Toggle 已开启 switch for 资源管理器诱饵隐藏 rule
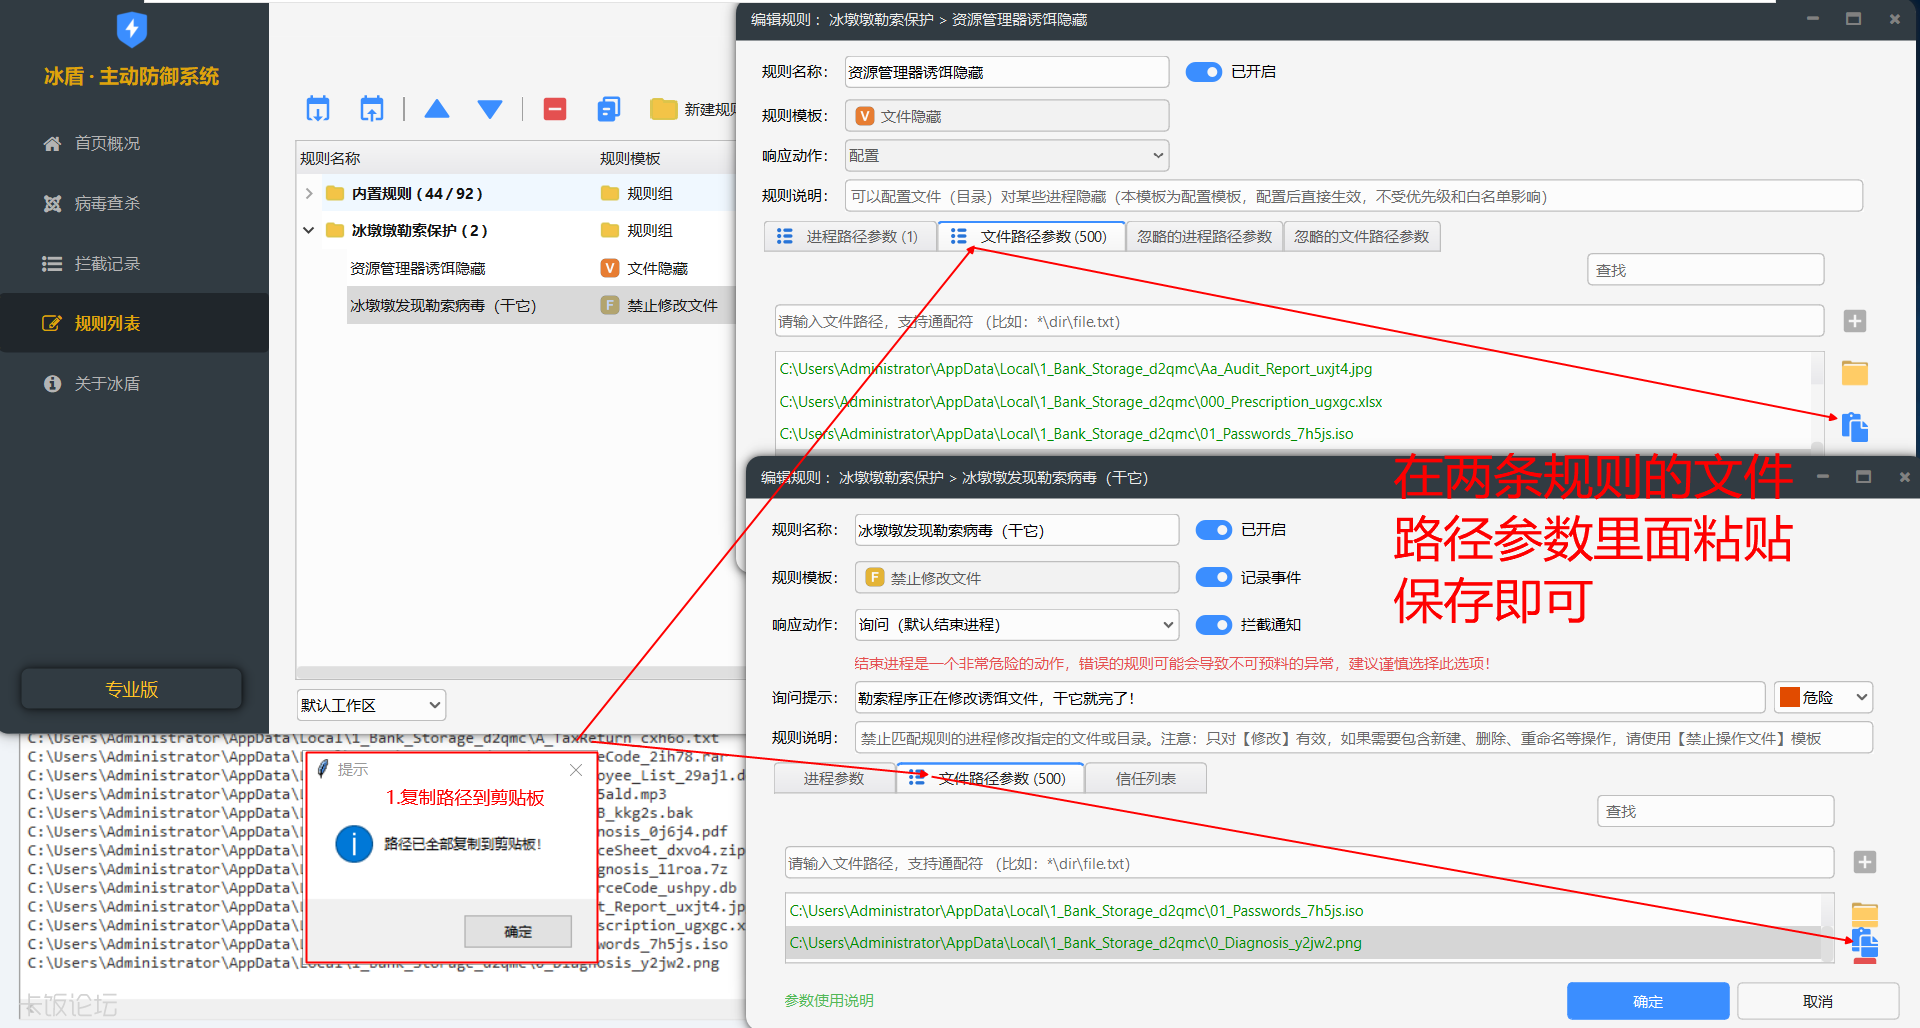The height and width of the screenshot is (1028, 1920). [1203, 72]
